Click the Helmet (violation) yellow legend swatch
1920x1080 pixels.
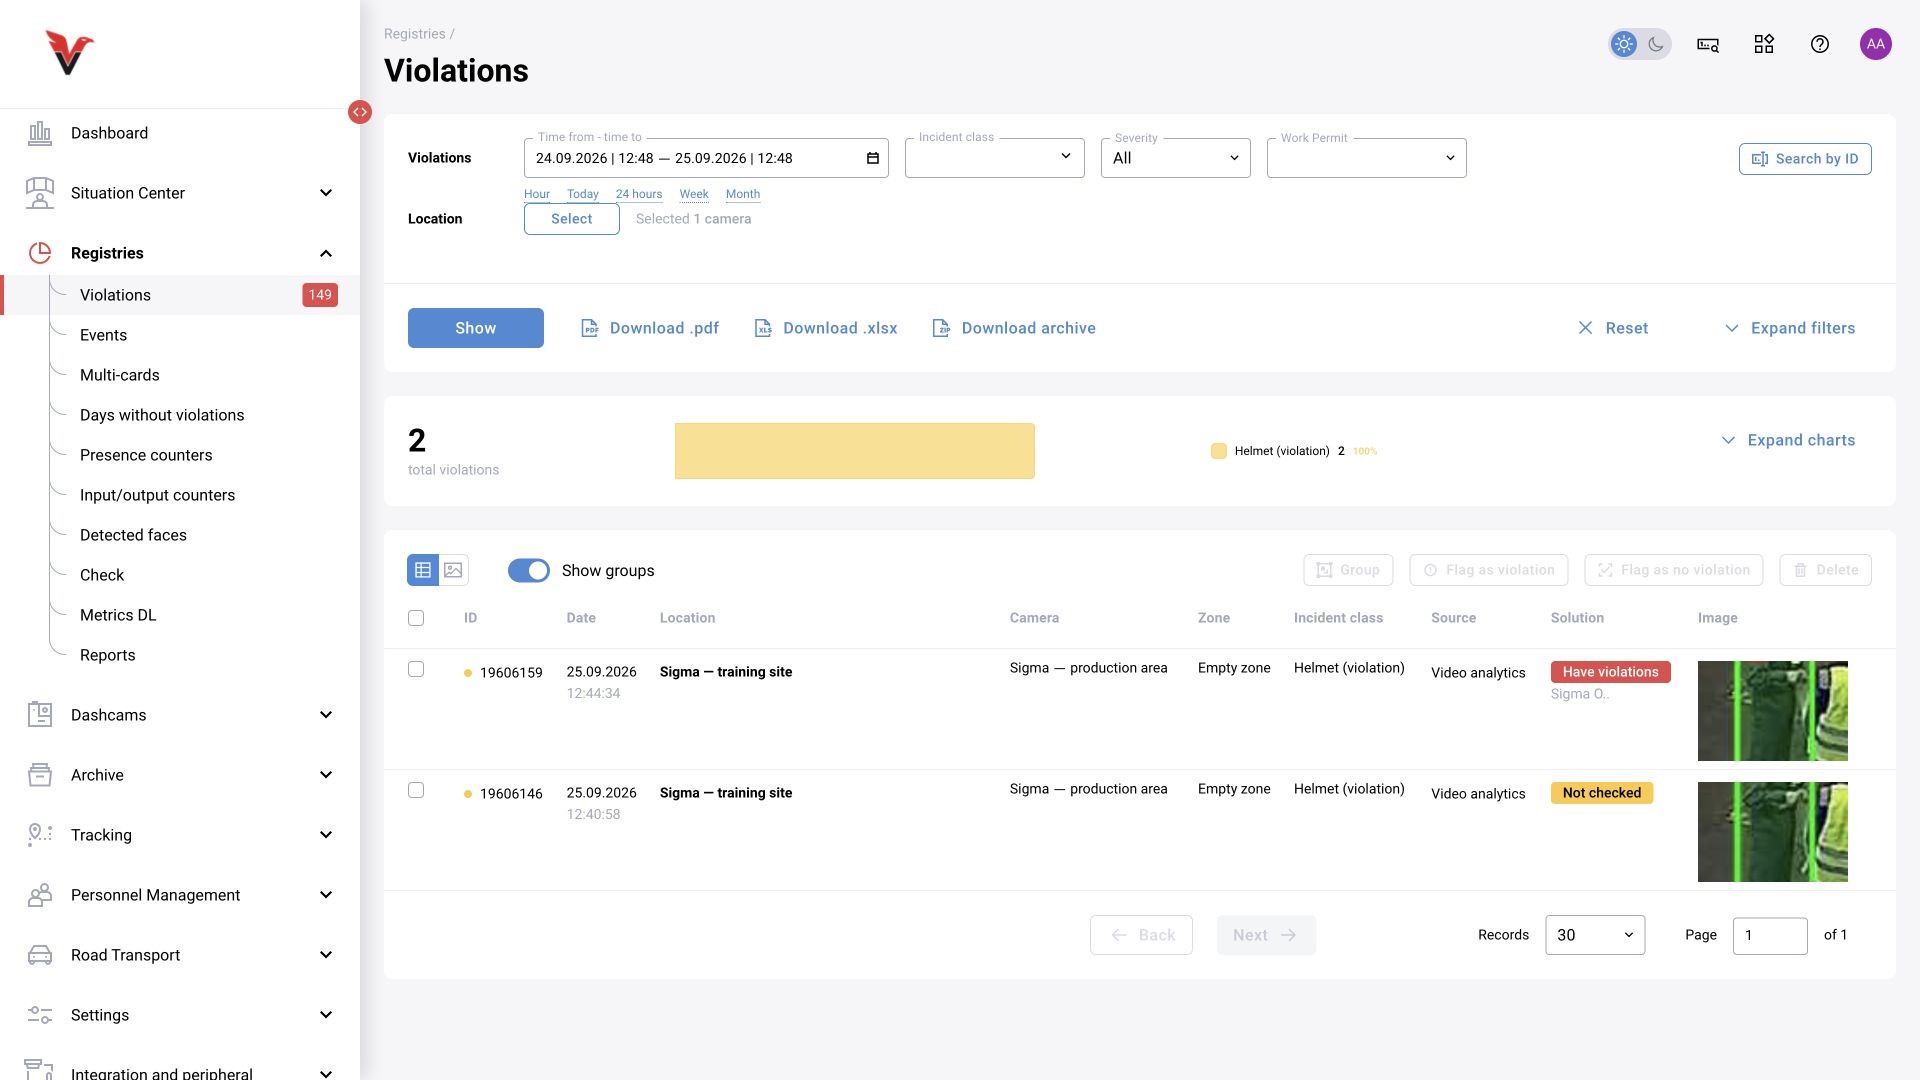tap(1219, 451)
